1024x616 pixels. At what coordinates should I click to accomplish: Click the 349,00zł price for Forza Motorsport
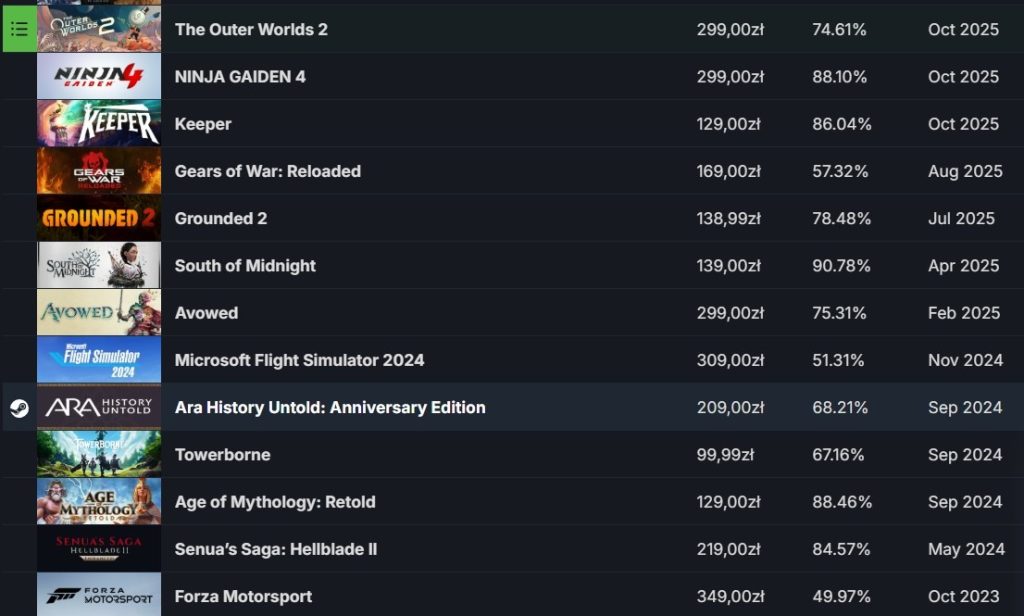coord(730,596)
